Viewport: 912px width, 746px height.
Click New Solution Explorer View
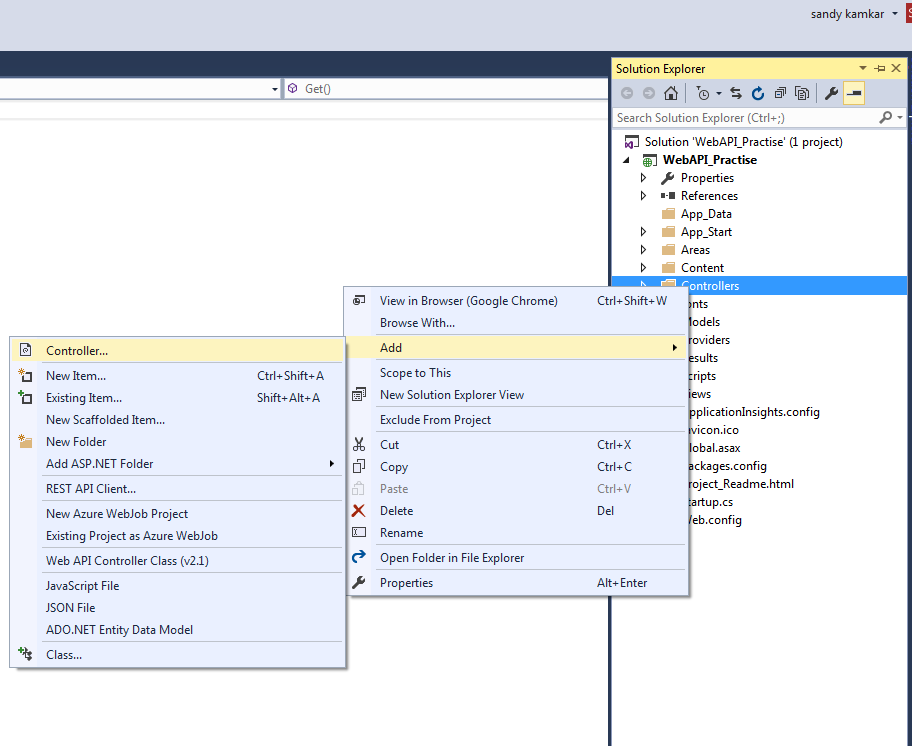(516, 395)
